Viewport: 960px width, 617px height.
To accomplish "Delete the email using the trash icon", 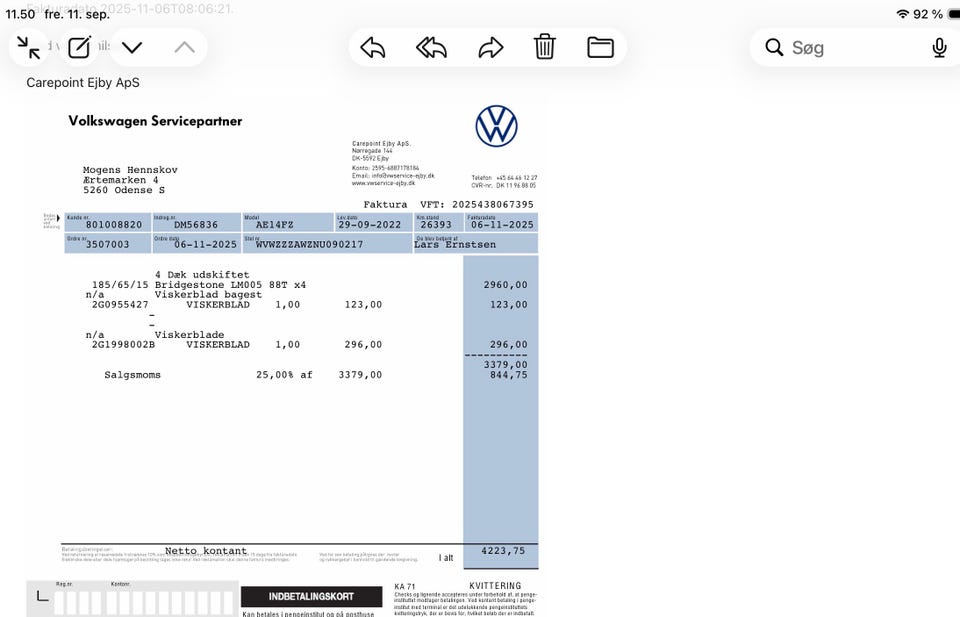I will 544,47.
